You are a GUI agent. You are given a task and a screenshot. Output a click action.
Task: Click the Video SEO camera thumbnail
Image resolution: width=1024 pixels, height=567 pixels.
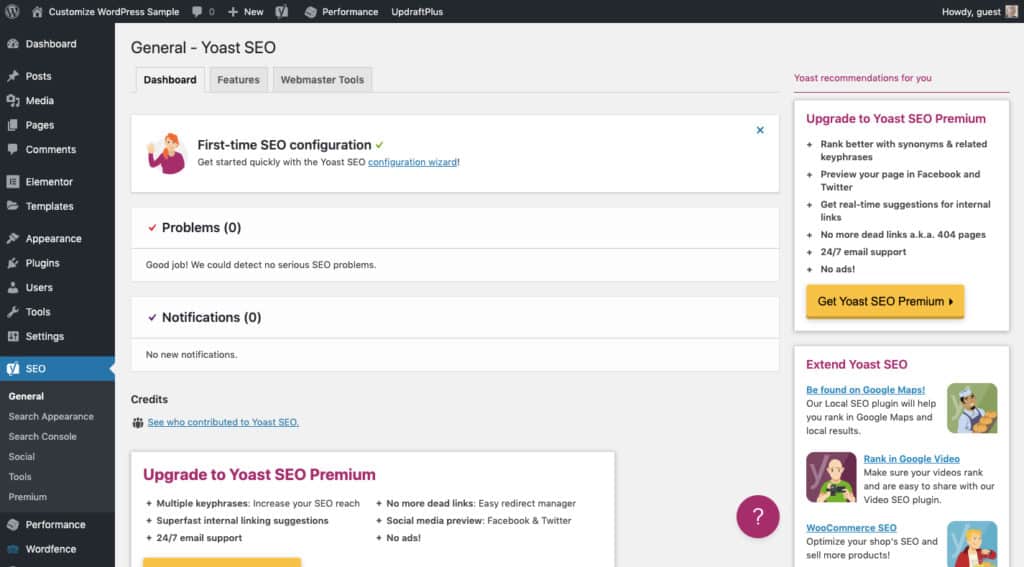click(x=831, y=478)
